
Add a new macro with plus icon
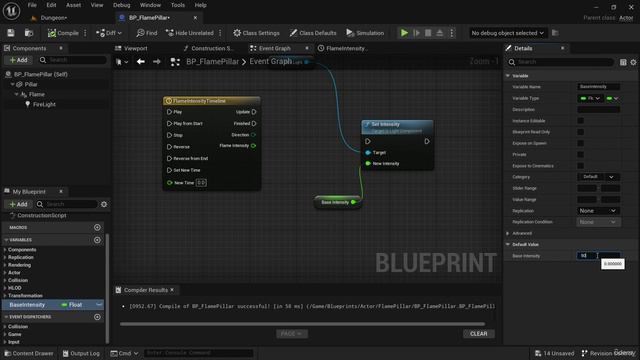[x=97, y=227]
